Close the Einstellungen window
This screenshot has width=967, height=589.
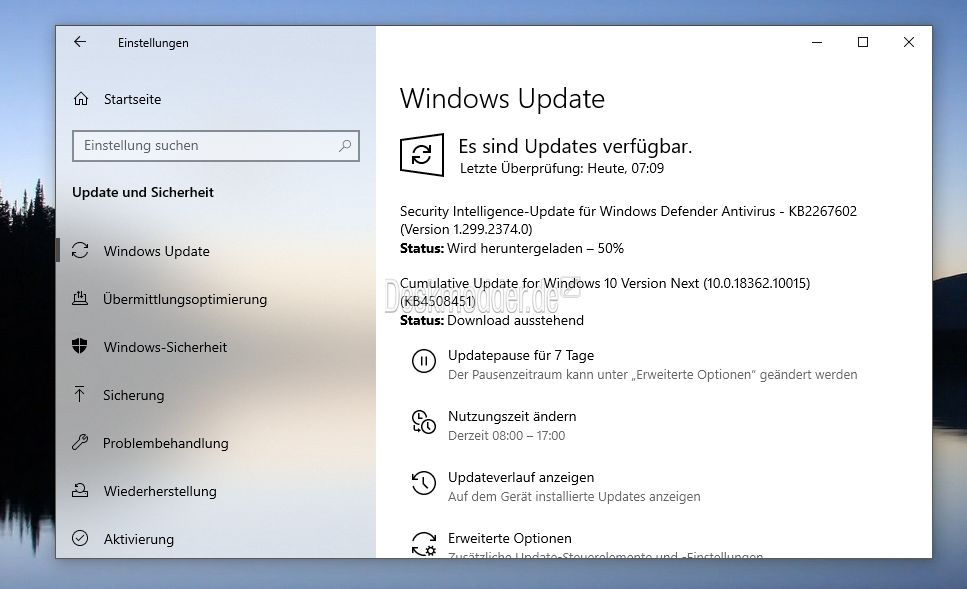pyautogui.click(x=908, y=42)
